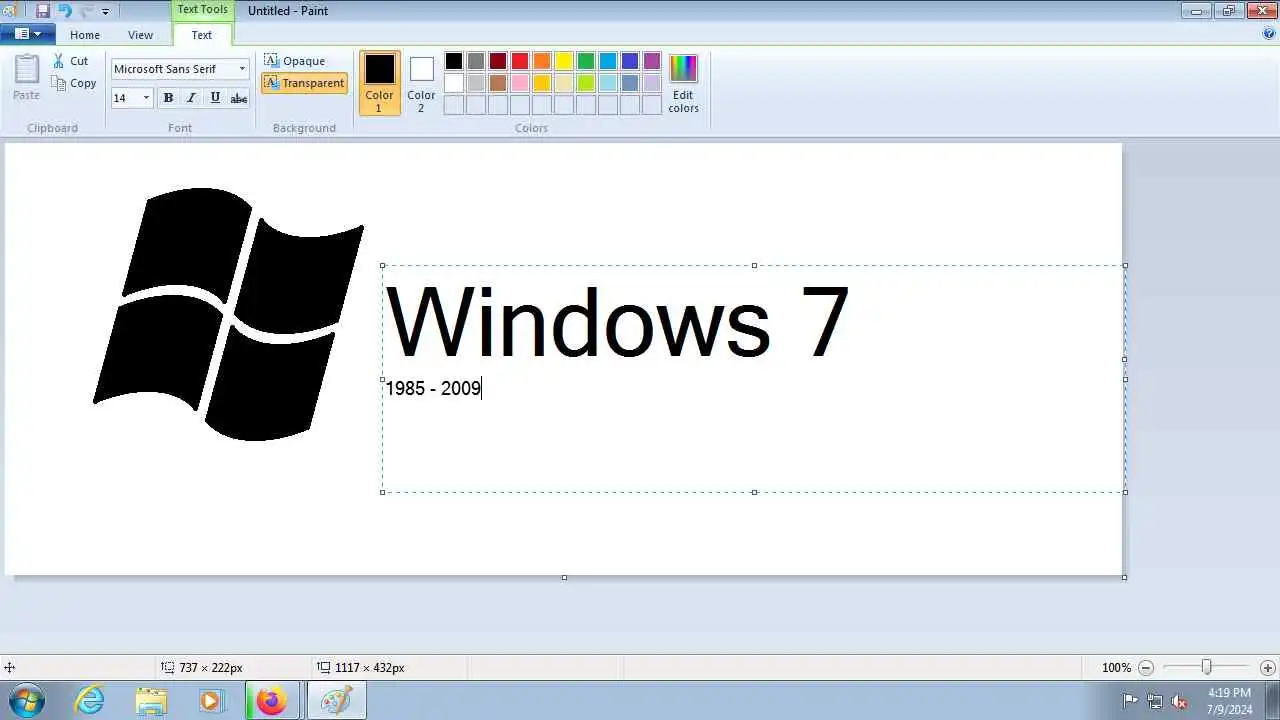
Task: Cut the selected text
Action: 71,61
